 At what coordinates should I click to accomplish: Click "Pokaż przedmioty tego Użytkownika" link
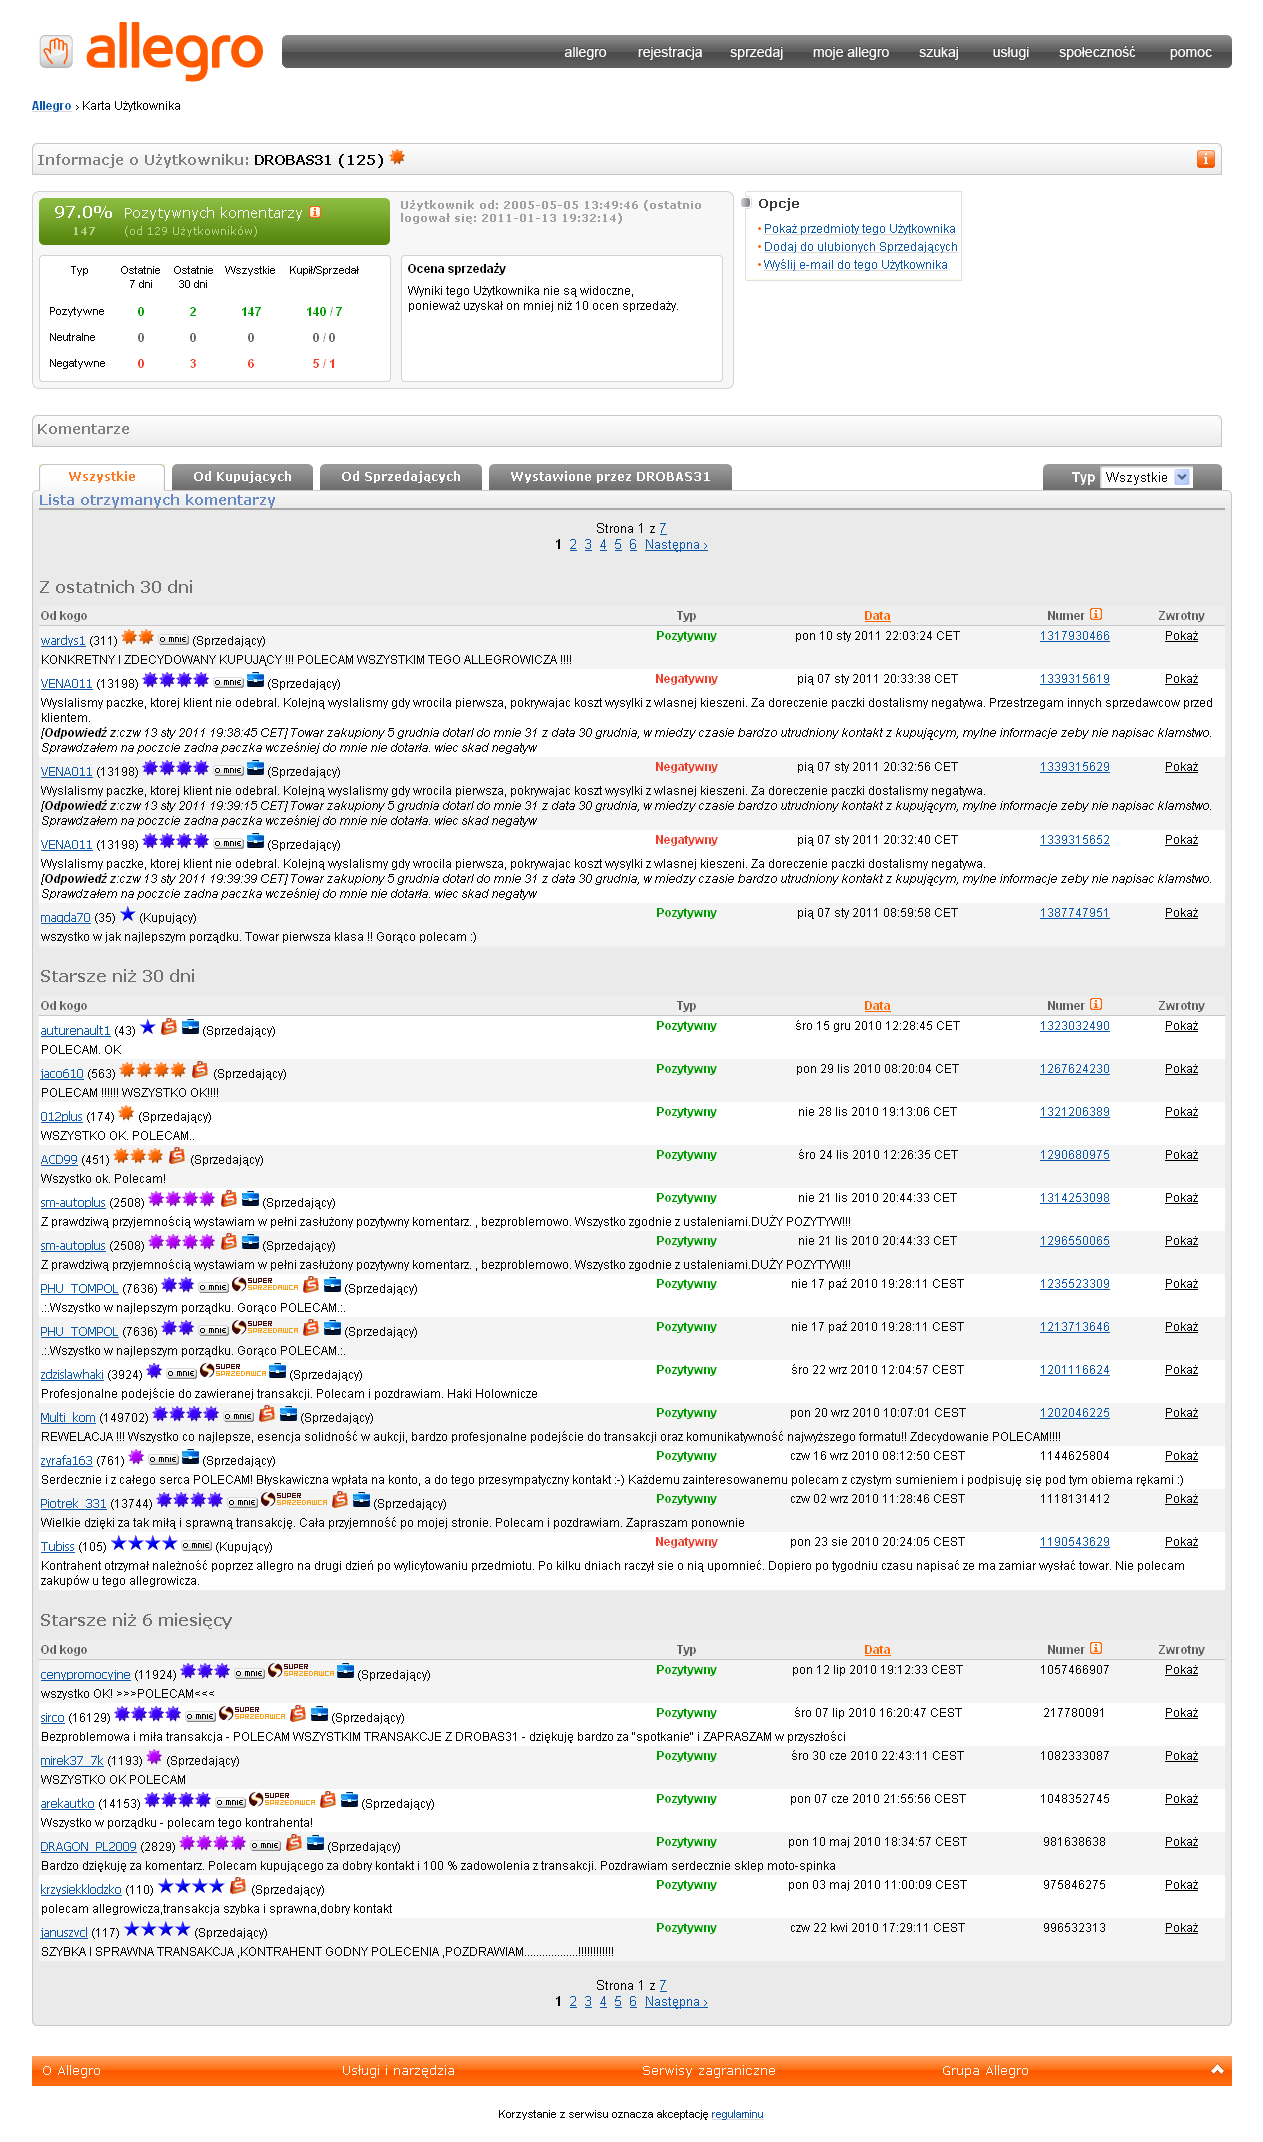[x=860, y=229]
